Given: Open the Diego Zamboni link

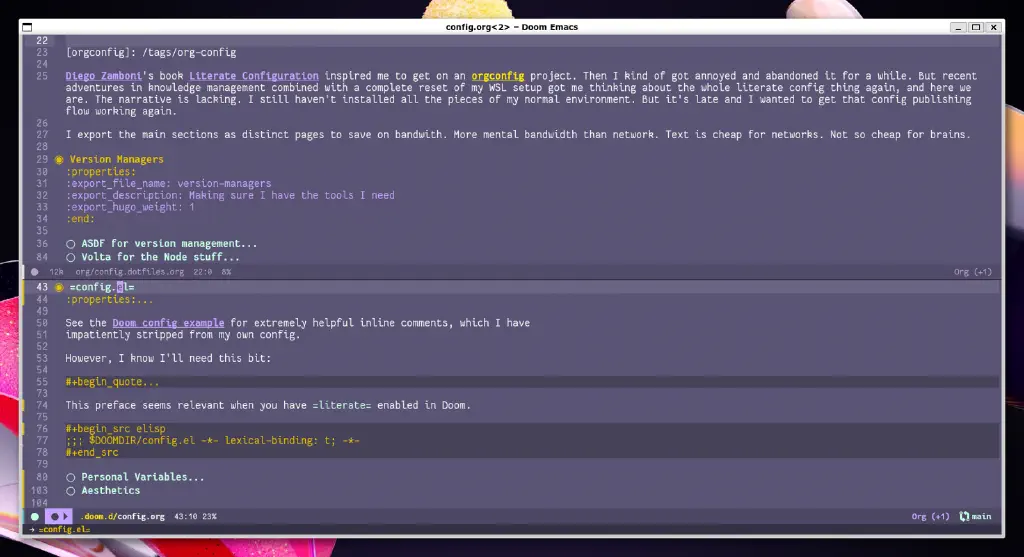Looking at the screenshot, I should 103,76.
